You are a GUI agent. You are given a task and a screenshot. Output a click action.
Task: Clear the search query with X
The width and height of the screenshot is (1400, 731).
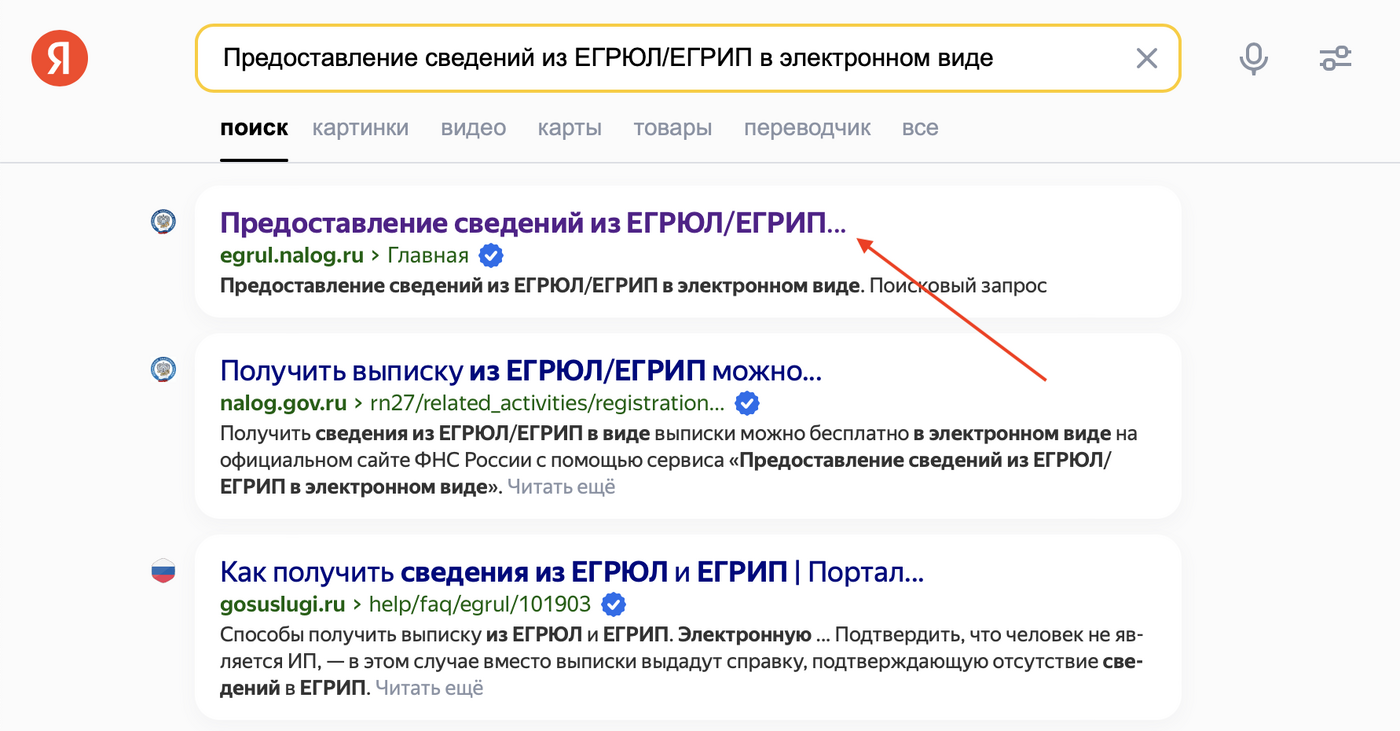[x=1146, y=58]
